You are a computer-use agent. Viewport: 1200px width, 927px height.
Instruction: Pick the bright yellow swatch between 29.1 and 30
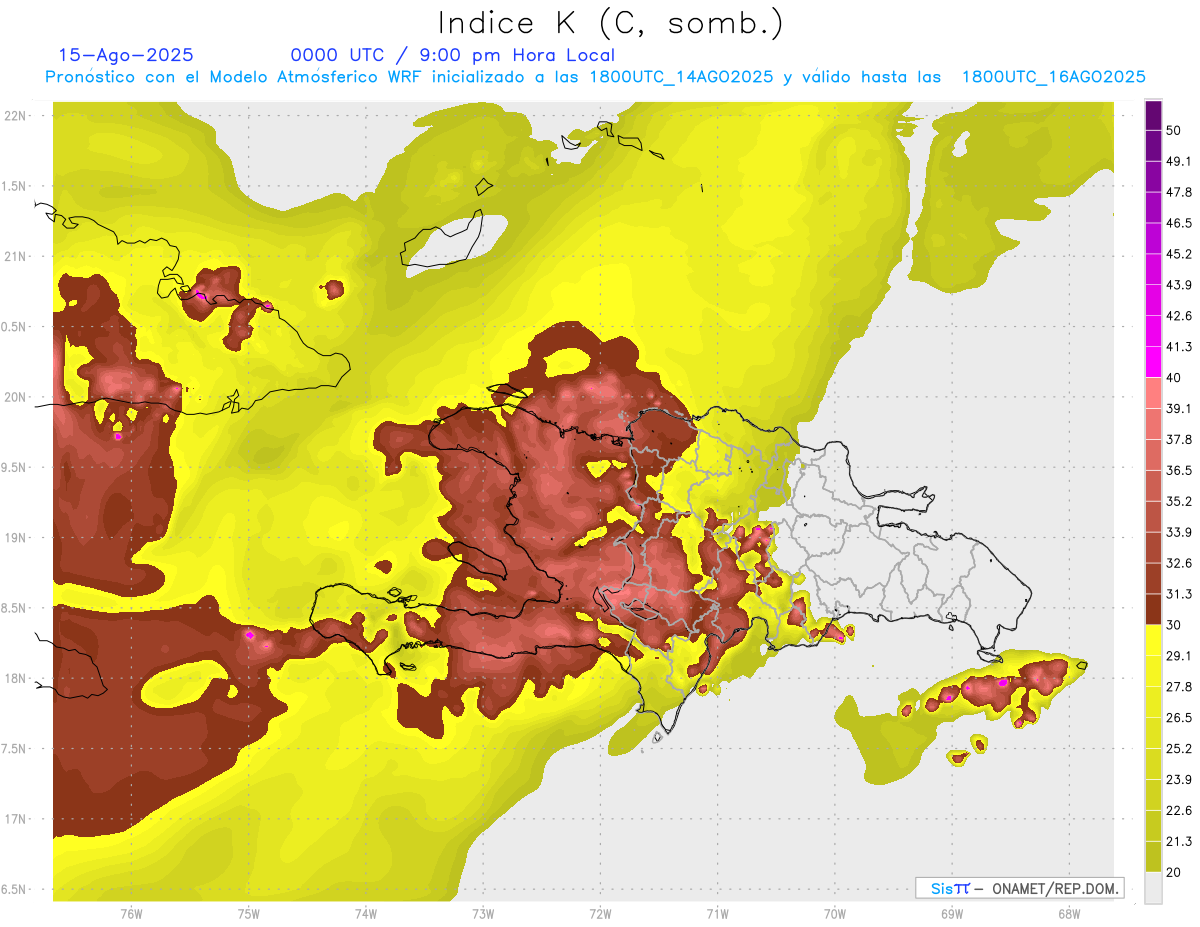(x=1153, y=640)
